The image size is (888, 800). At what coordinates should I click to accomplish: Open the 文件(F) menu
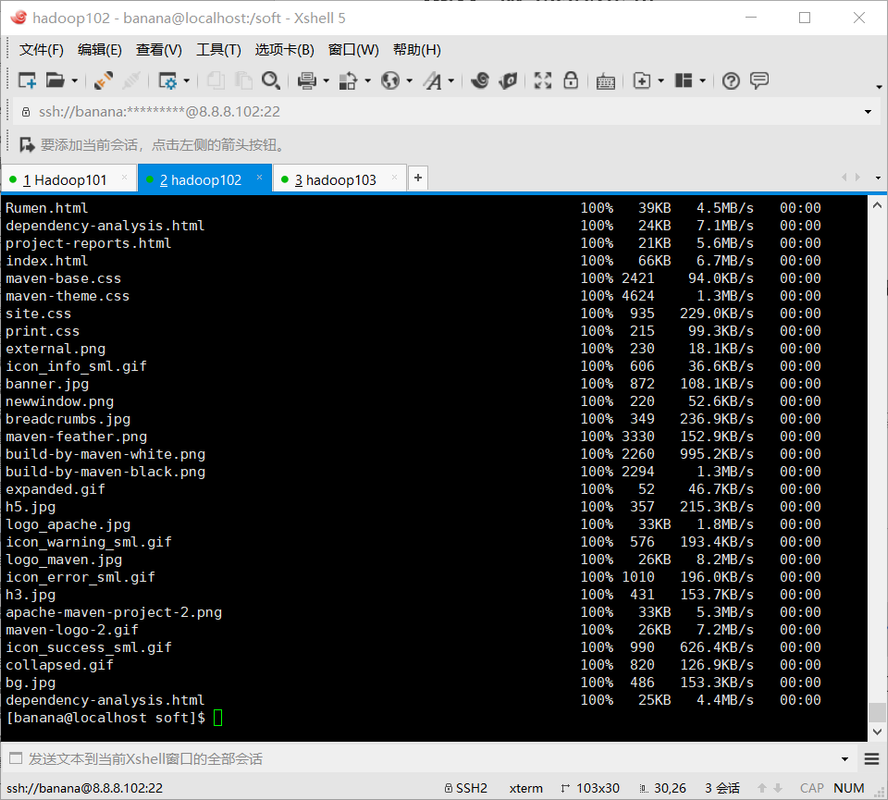41,50
